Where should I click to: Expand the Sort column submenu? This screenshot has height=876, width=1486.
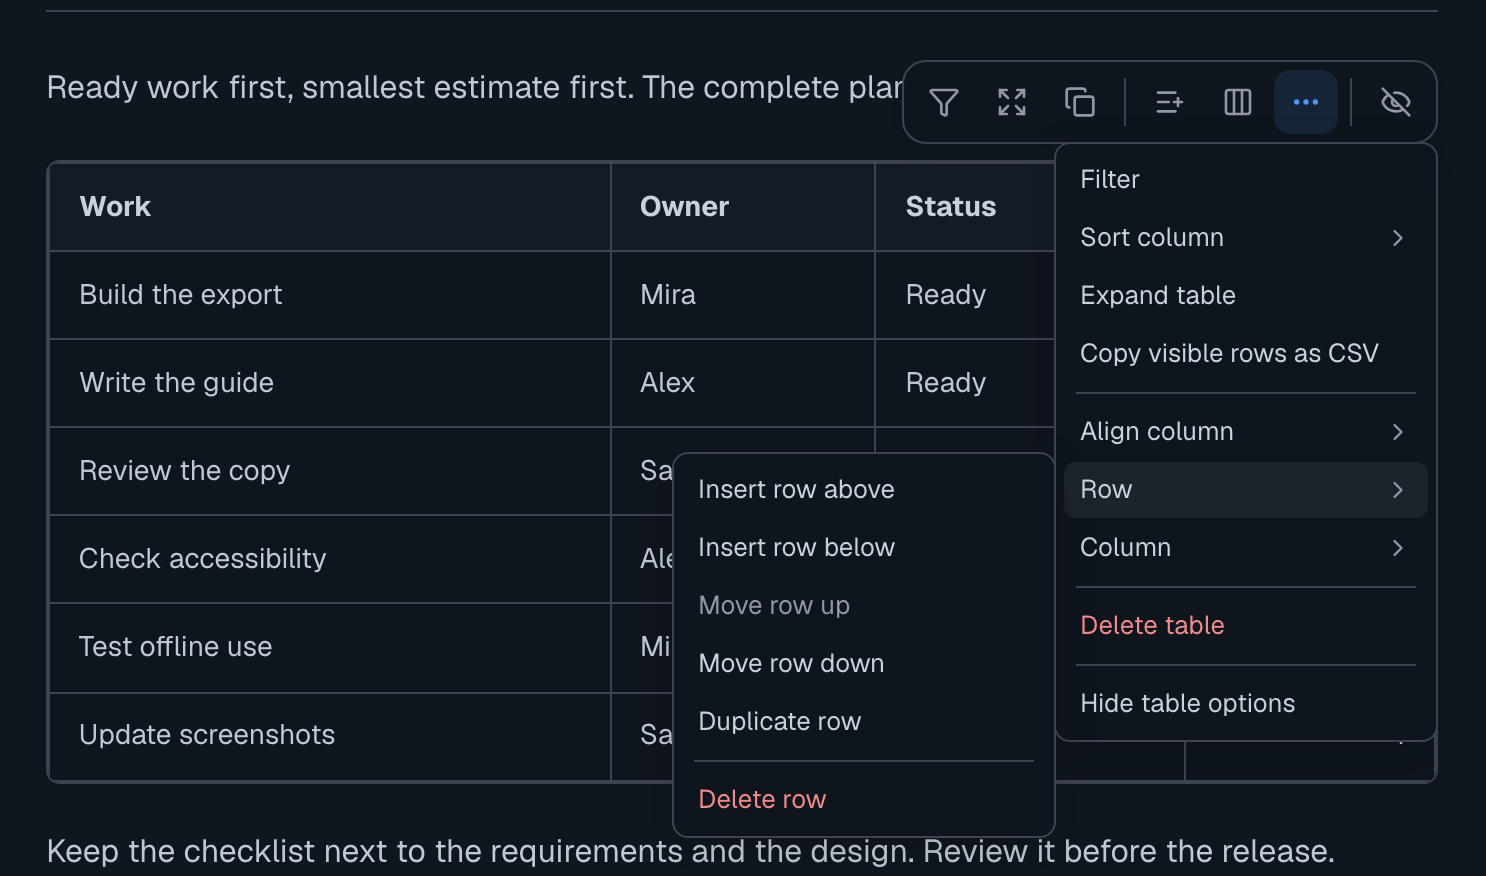click(1246, 238)
